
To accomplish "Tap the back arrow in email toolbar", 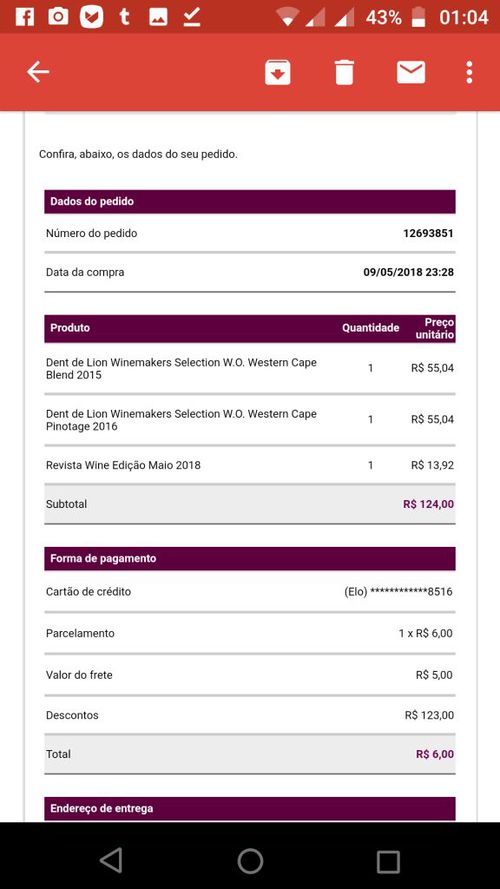I will pos(38,72).
